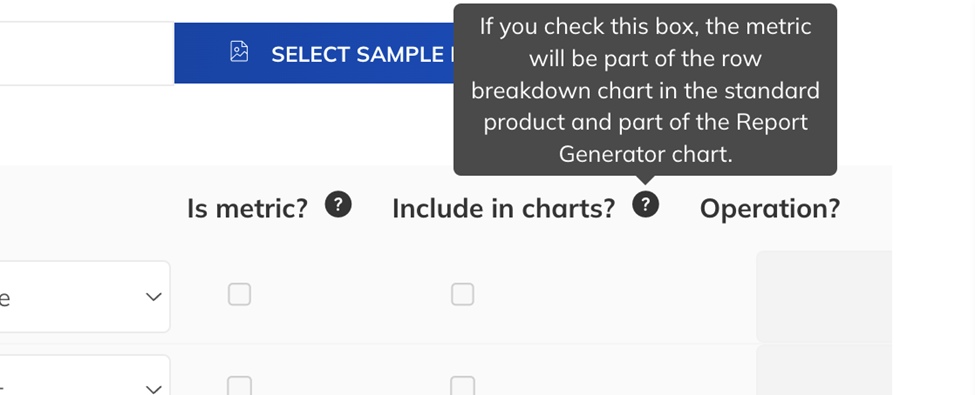Click inside the second row select box

tap(85, 375)
